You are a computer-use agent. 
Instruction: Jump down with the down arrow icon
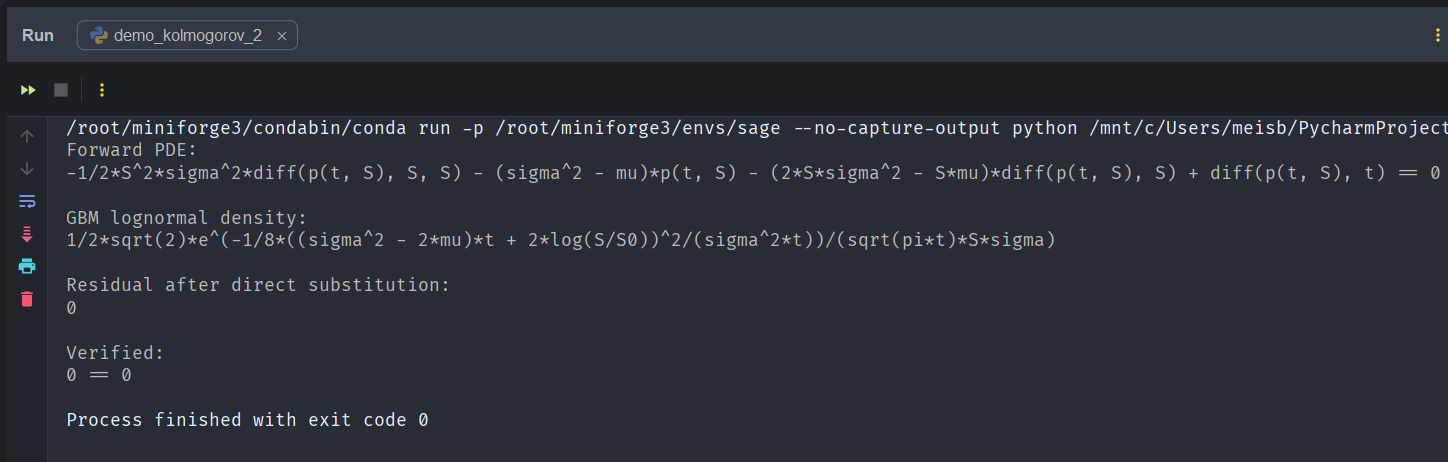pyautogui.click(x=27, y=169)
